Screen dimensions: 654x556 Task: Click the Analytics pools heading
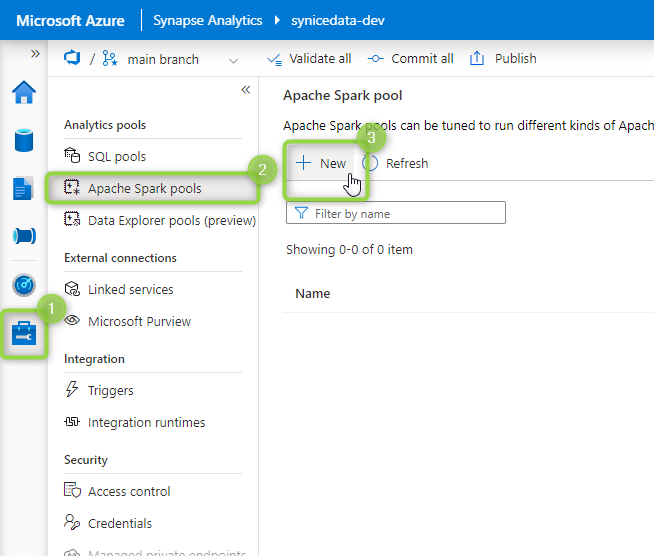(x=105, y=125)
